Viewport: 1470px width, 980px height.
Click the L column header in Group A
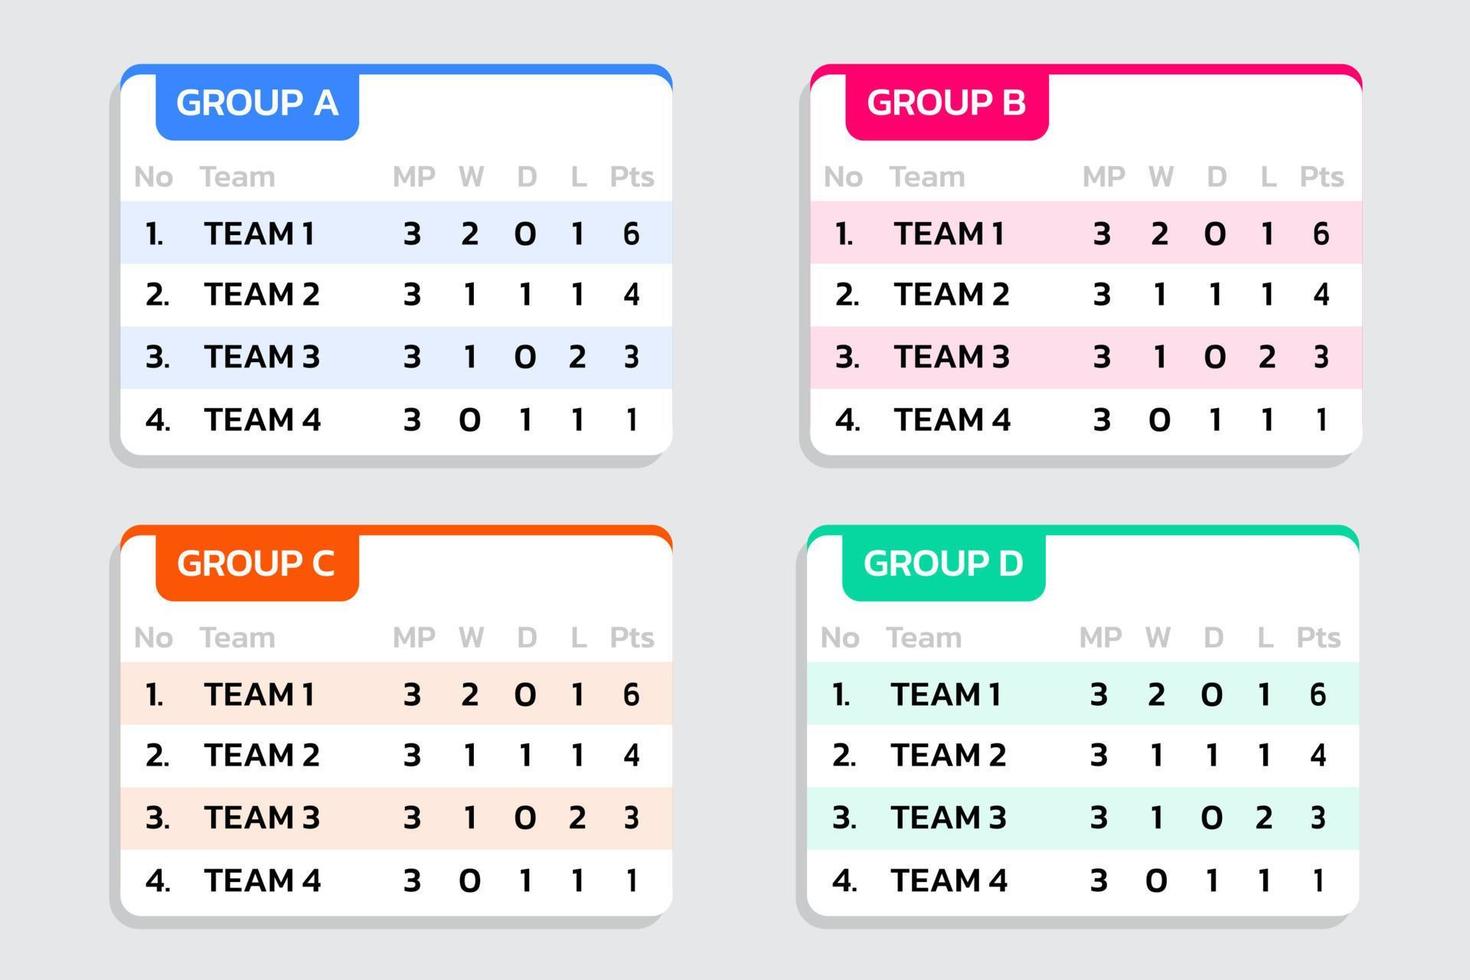pyautogui.click(x=578, y=177)
